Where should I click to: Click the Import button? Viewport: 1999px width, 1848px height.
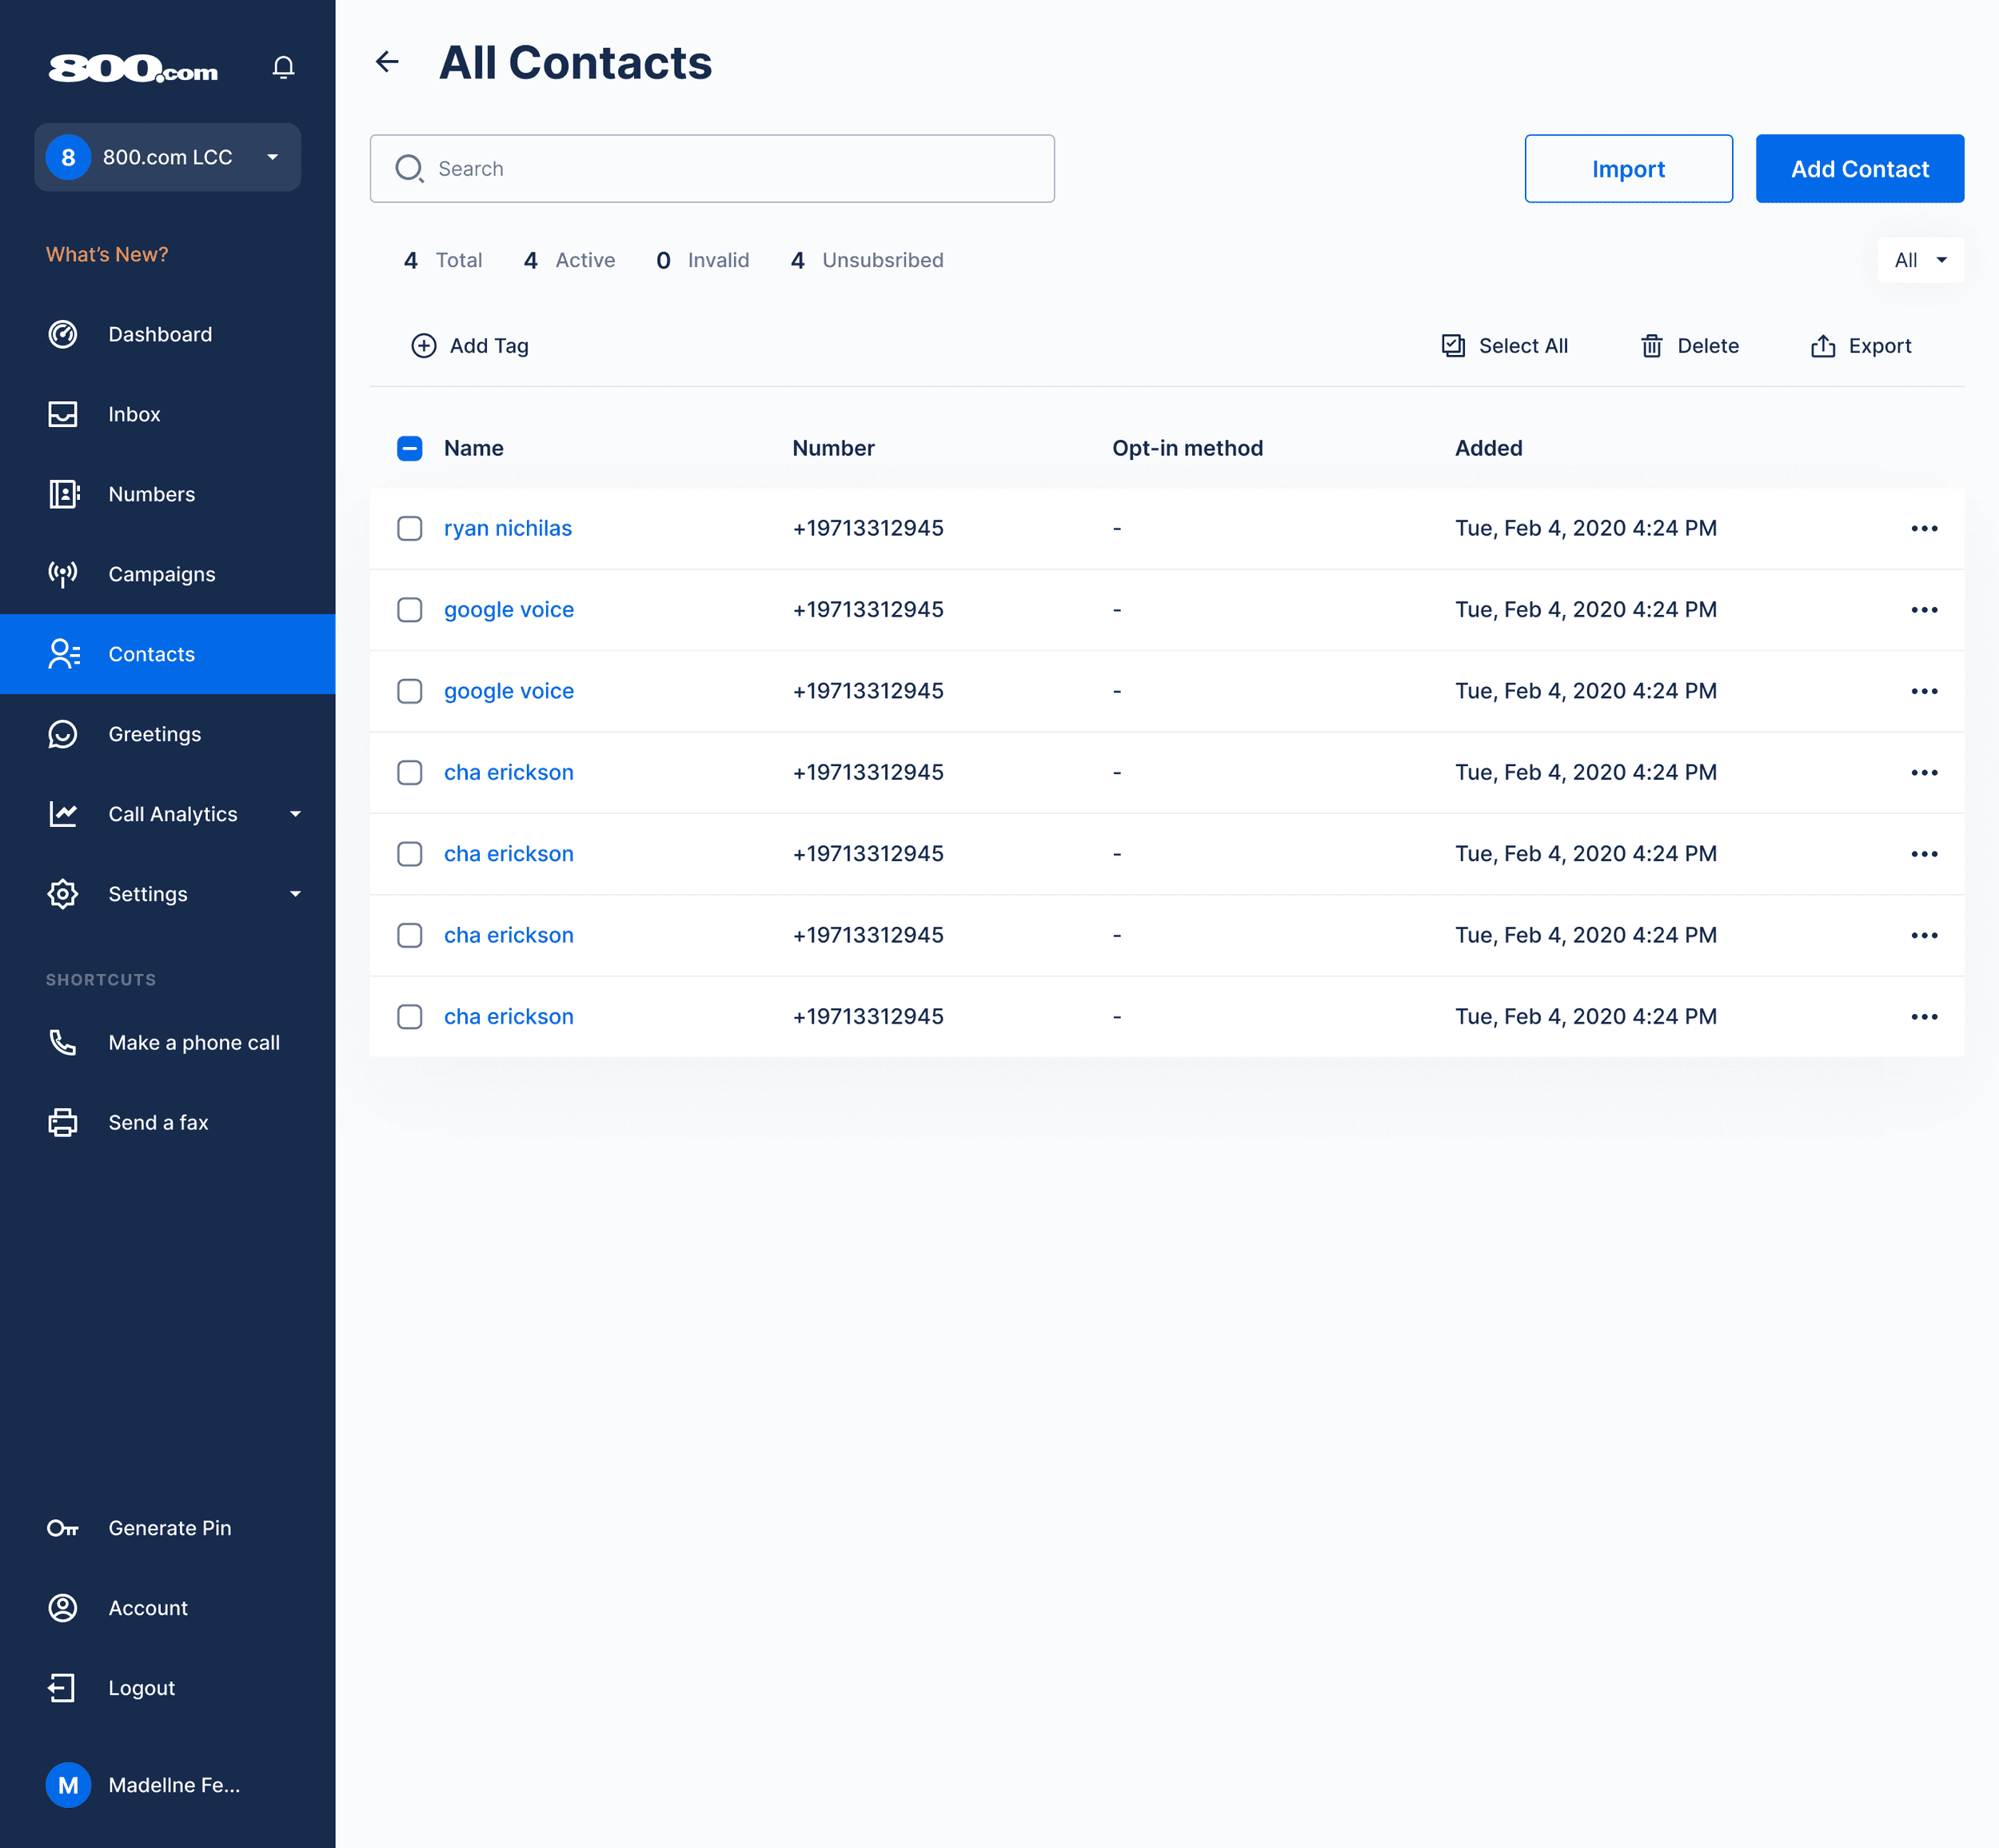coord(1627,169)
